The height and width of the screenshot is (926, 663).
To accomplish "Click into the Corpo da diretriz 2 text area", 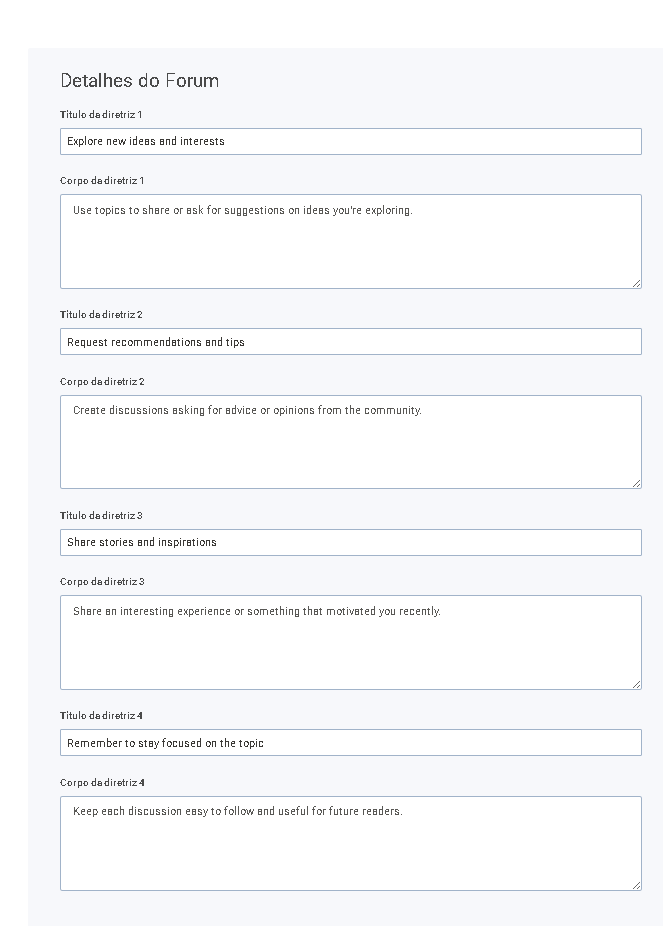I will point(351,442).
